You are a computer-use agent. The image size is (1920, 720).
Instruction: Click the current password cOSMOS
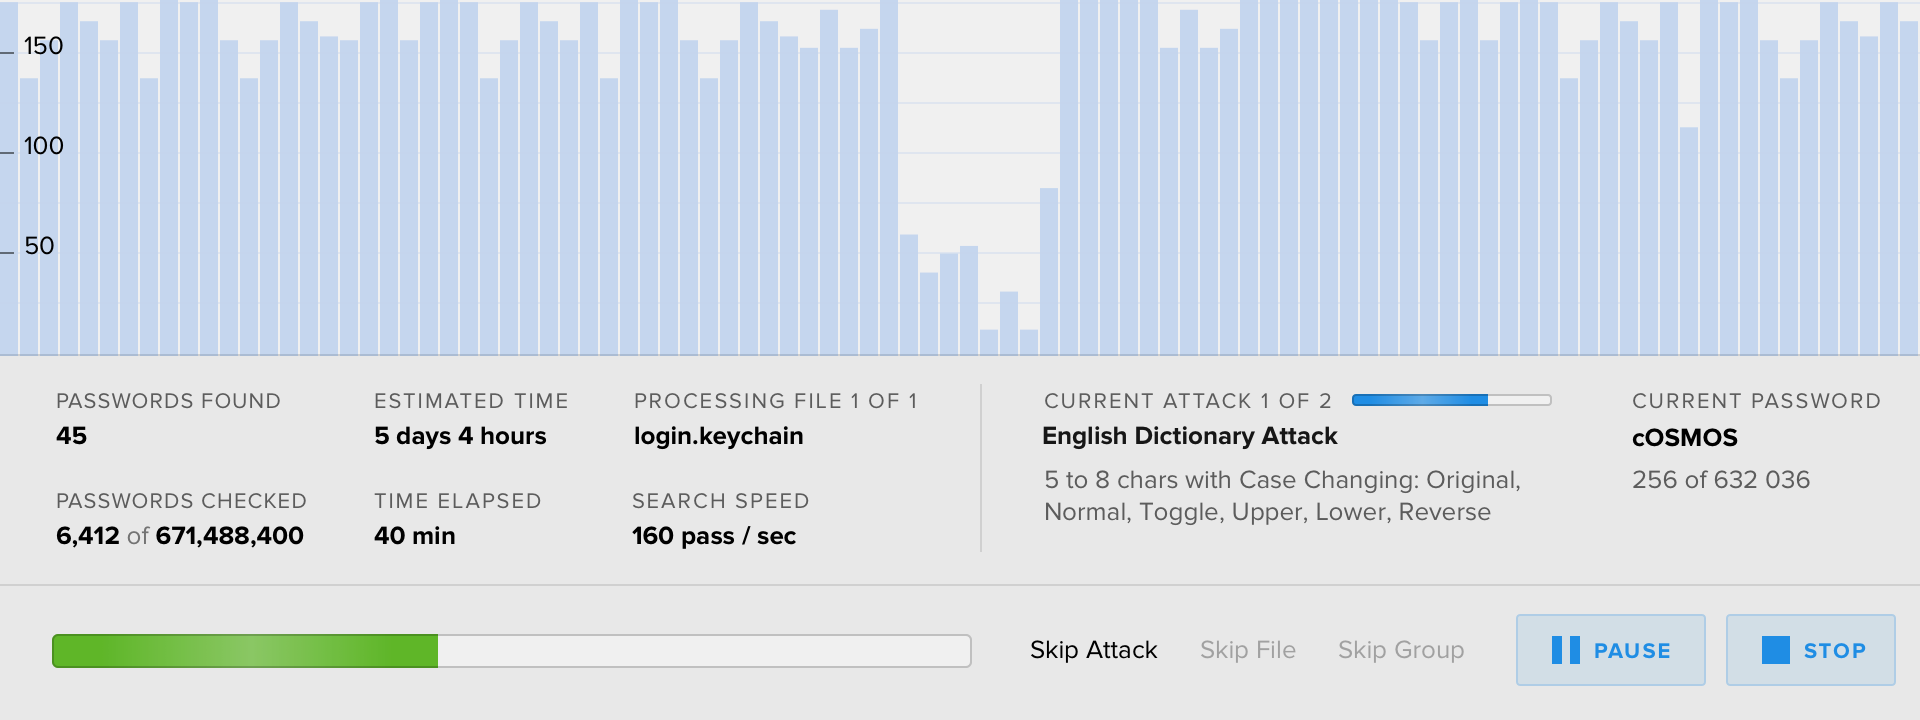click(x=1684, y=438)
